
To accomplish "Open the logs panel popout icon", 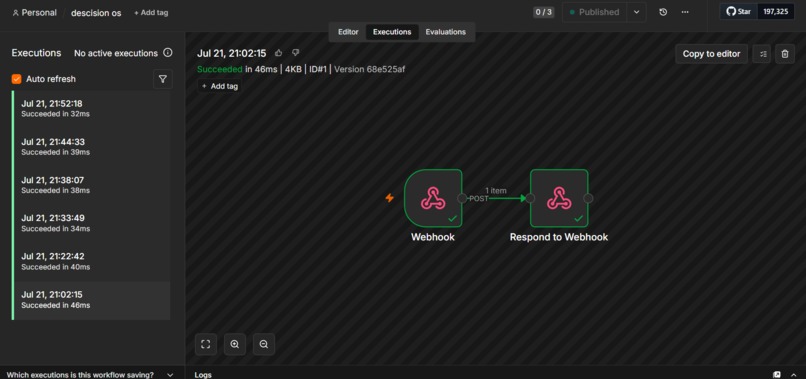I will point(777,374).
